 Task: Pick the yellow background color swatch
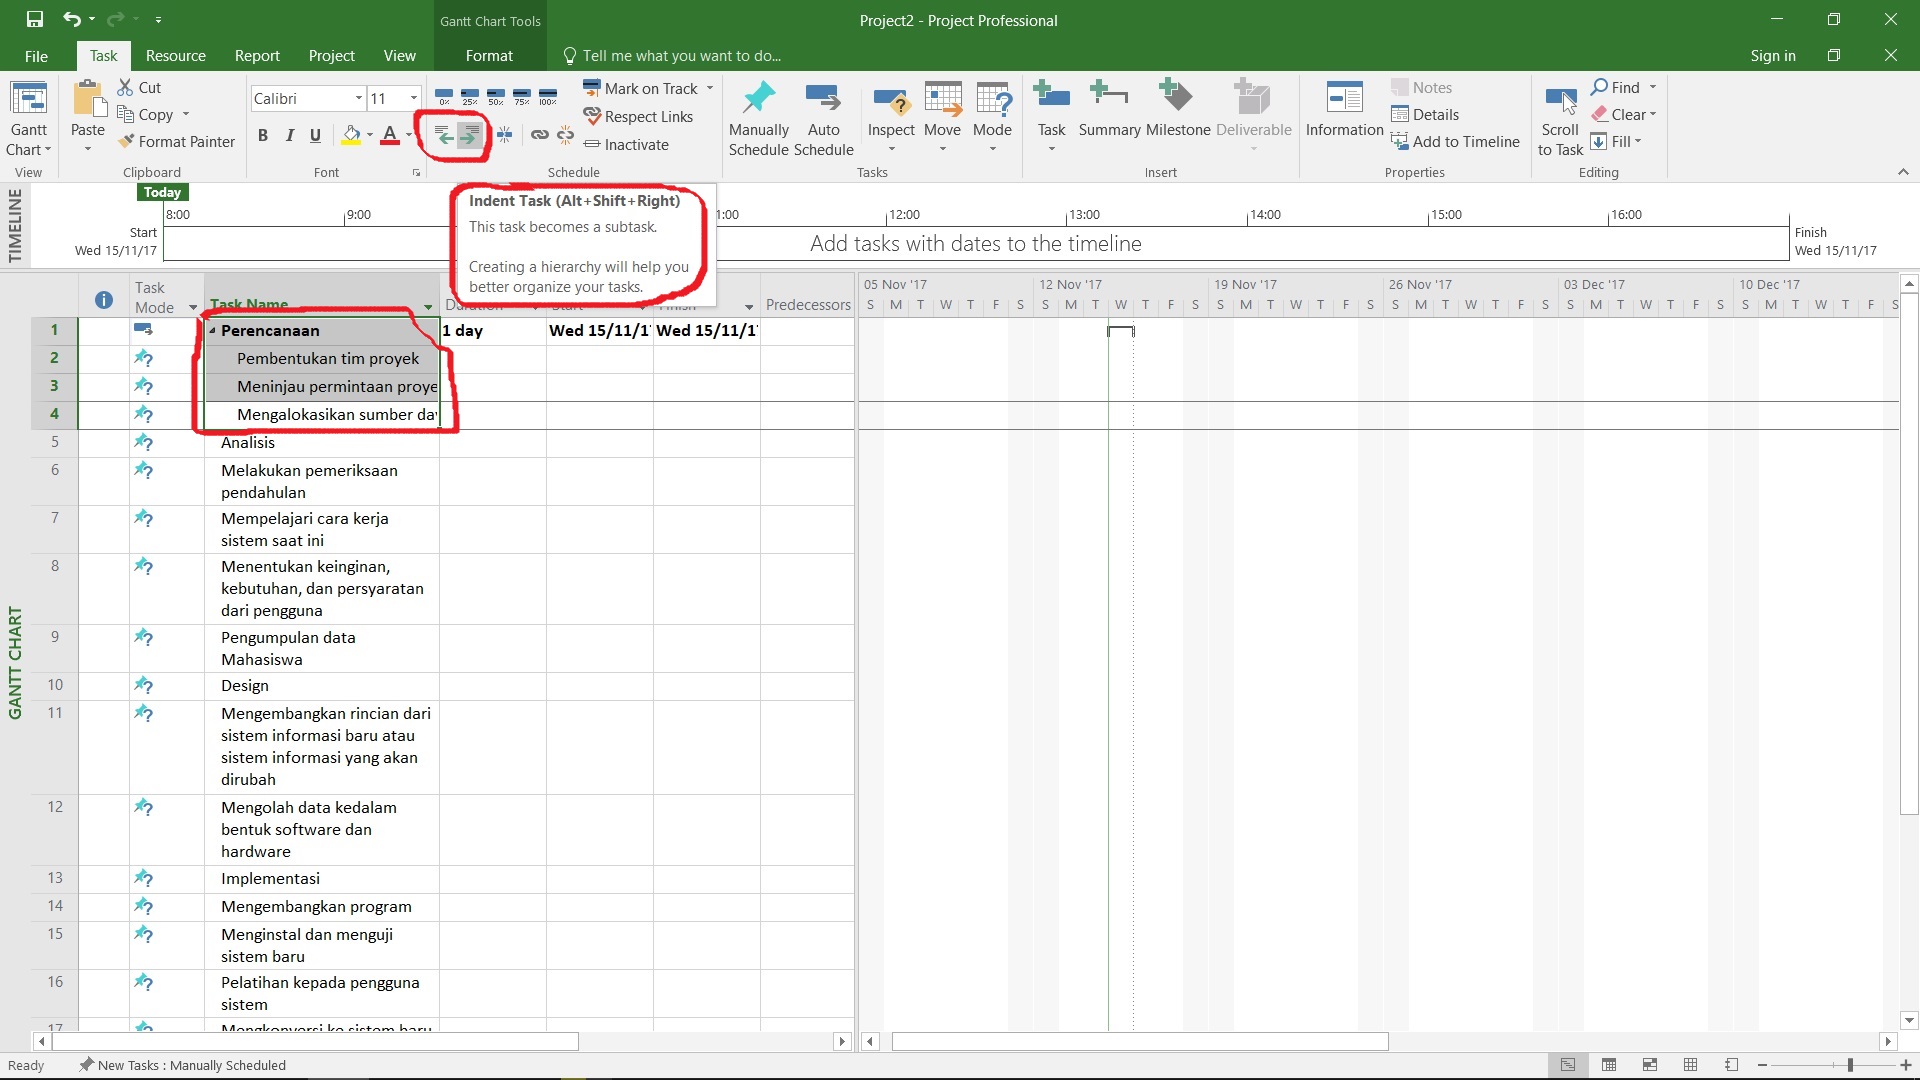point(351,135)
